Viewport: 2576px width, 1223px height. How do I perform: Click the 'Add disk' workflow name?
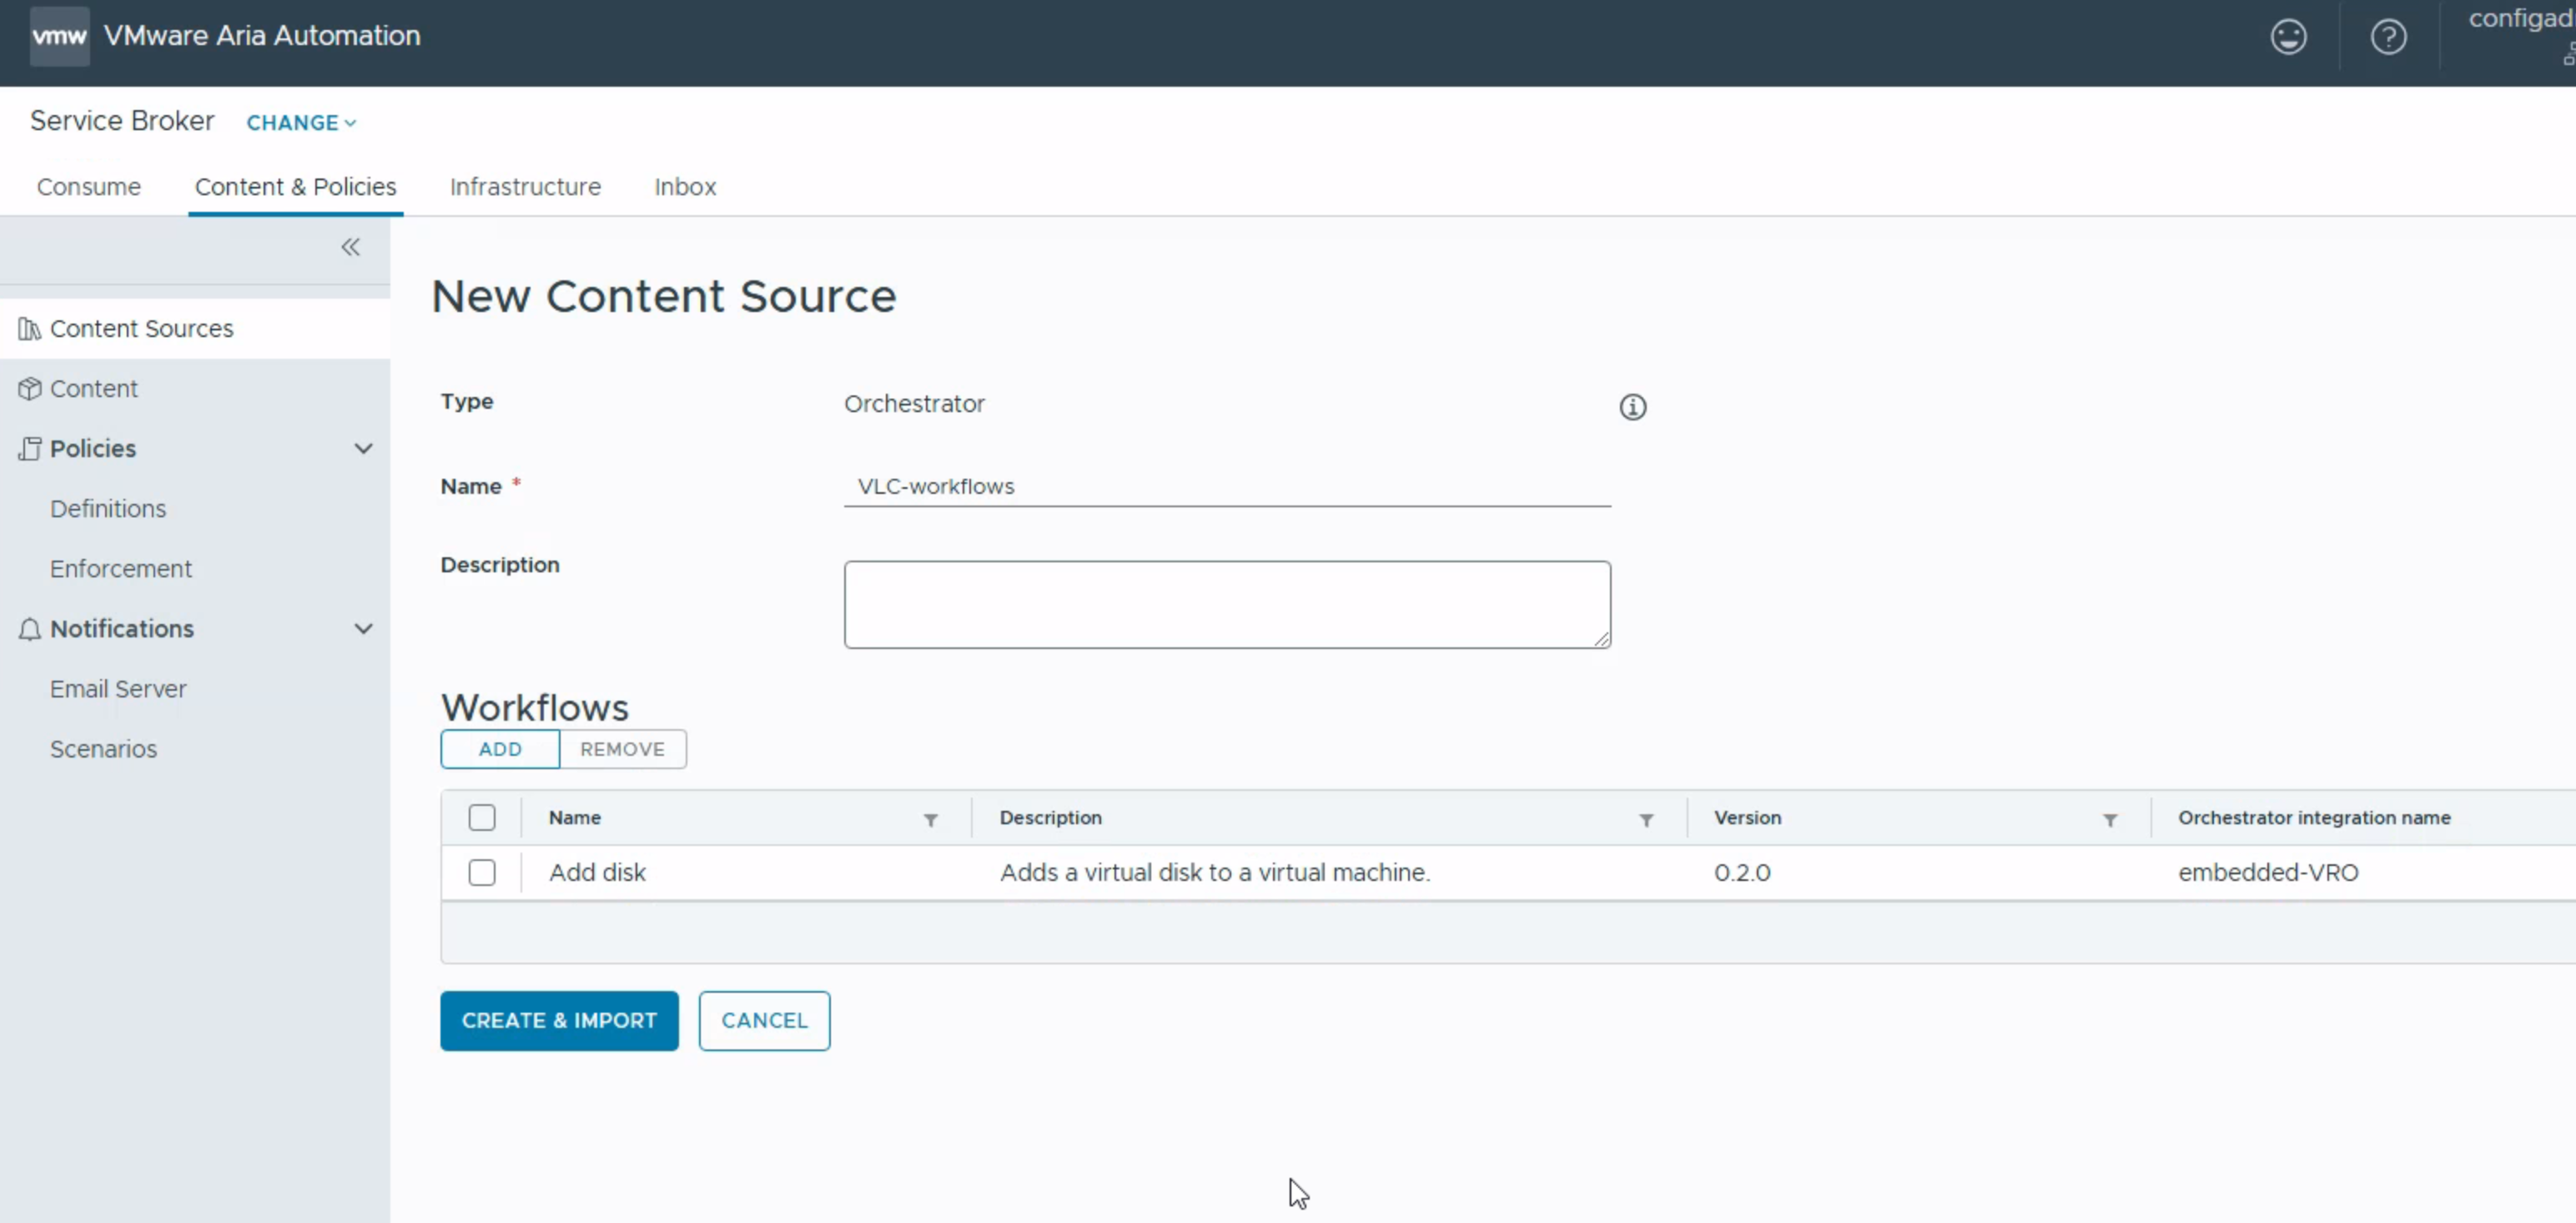coord(597,873)
